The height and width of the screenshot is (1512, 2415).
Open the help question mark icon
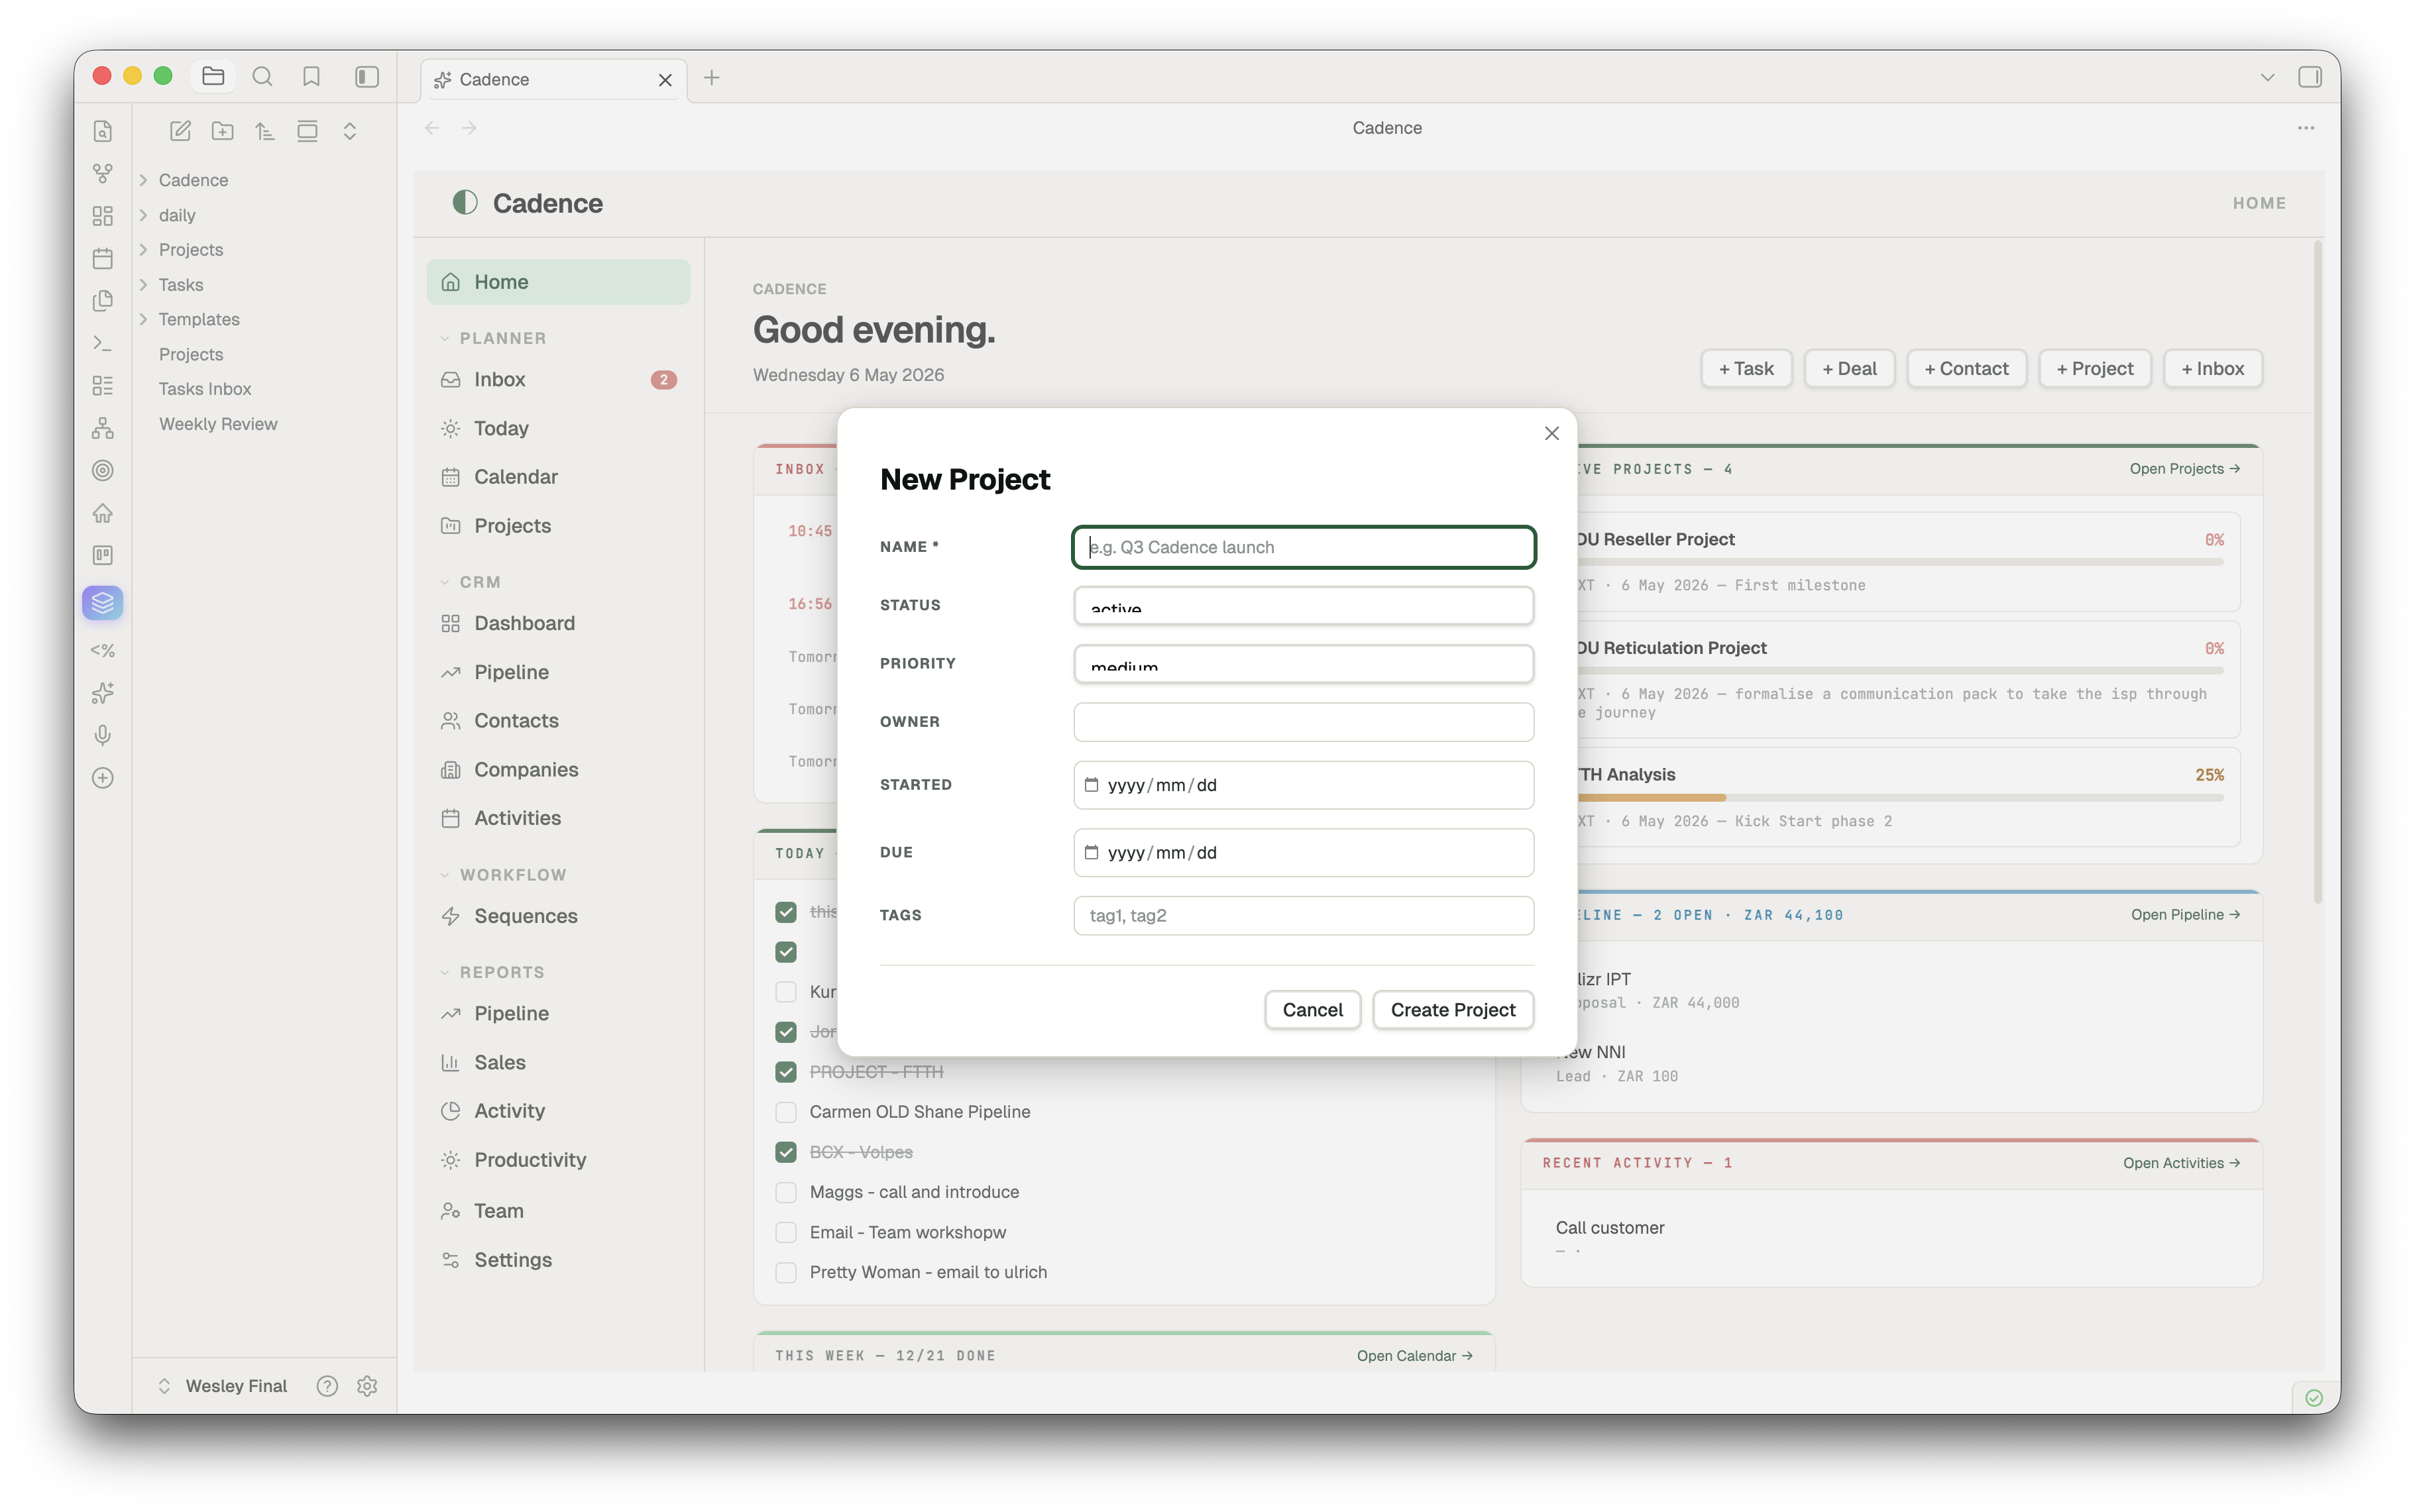tap(327, 1386)
